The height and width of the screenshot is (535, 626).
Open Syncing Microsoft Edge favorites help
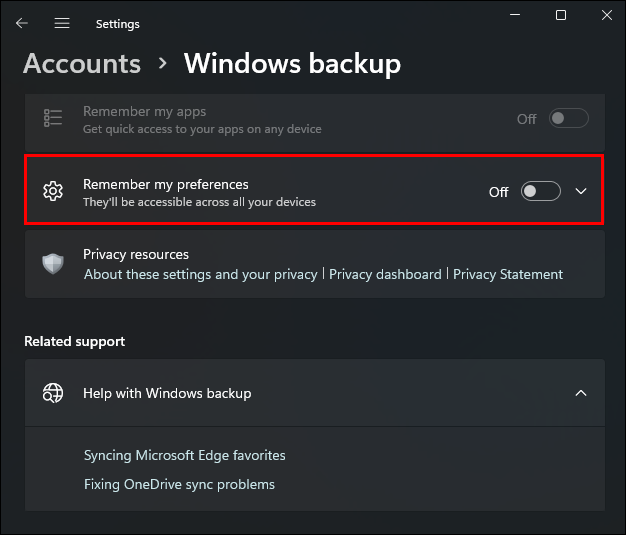click(185, 455)
